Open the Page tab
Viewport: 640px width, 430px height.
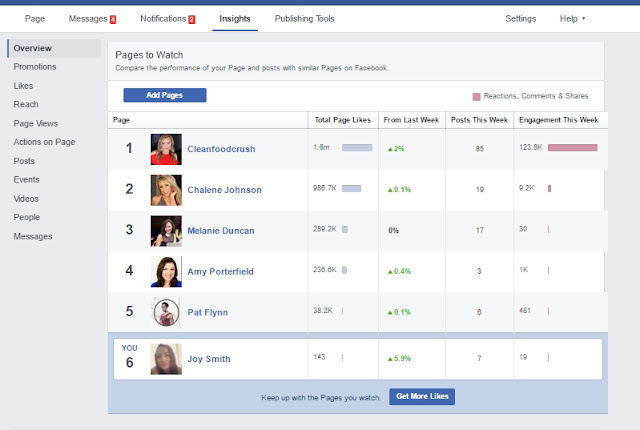click(35, 19)
